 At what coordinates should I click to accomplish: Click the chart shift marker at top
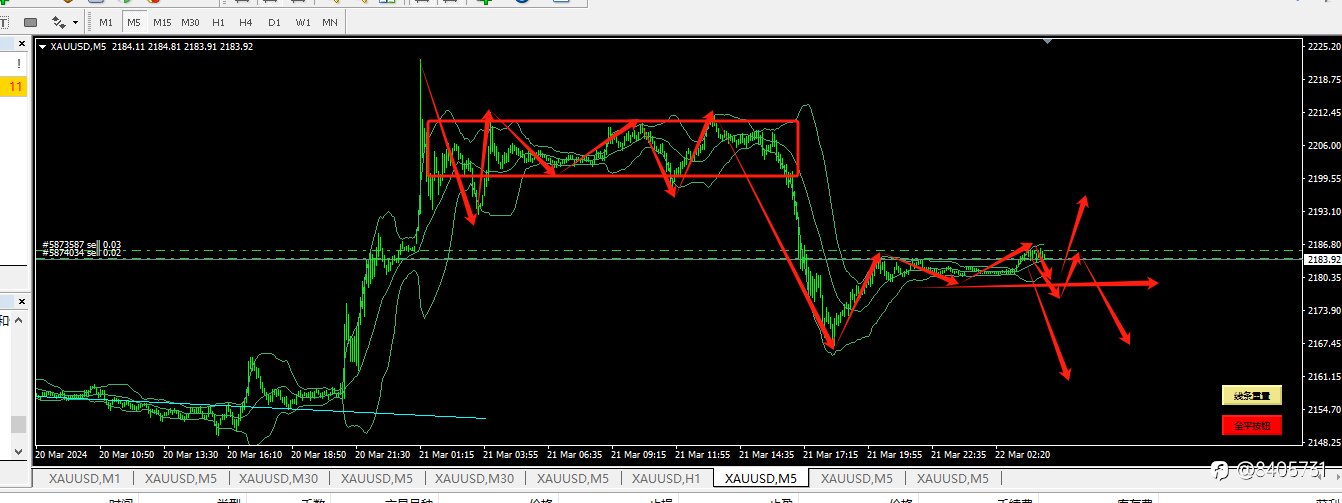(x=1047, y=42)
